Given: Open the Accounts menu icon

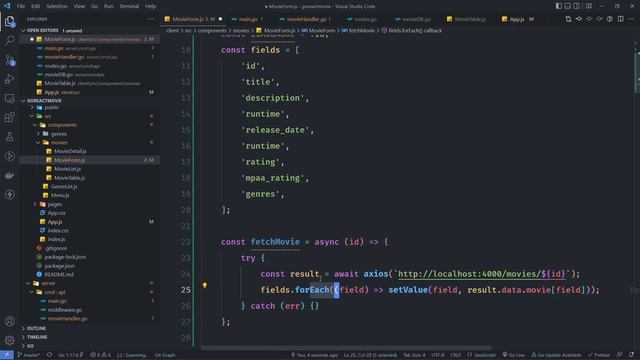Looking at the screenshot, I should (10, 321).
